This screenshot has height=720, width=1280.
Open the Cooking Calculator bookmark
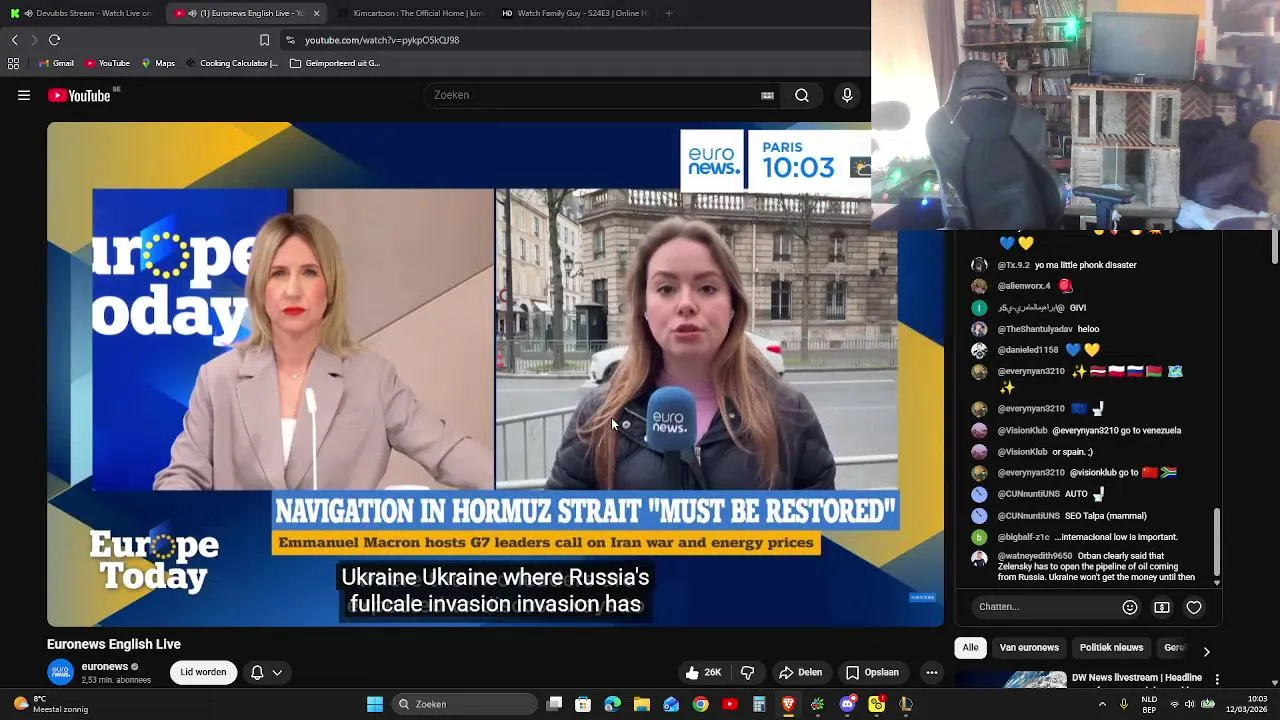[231, 63]
